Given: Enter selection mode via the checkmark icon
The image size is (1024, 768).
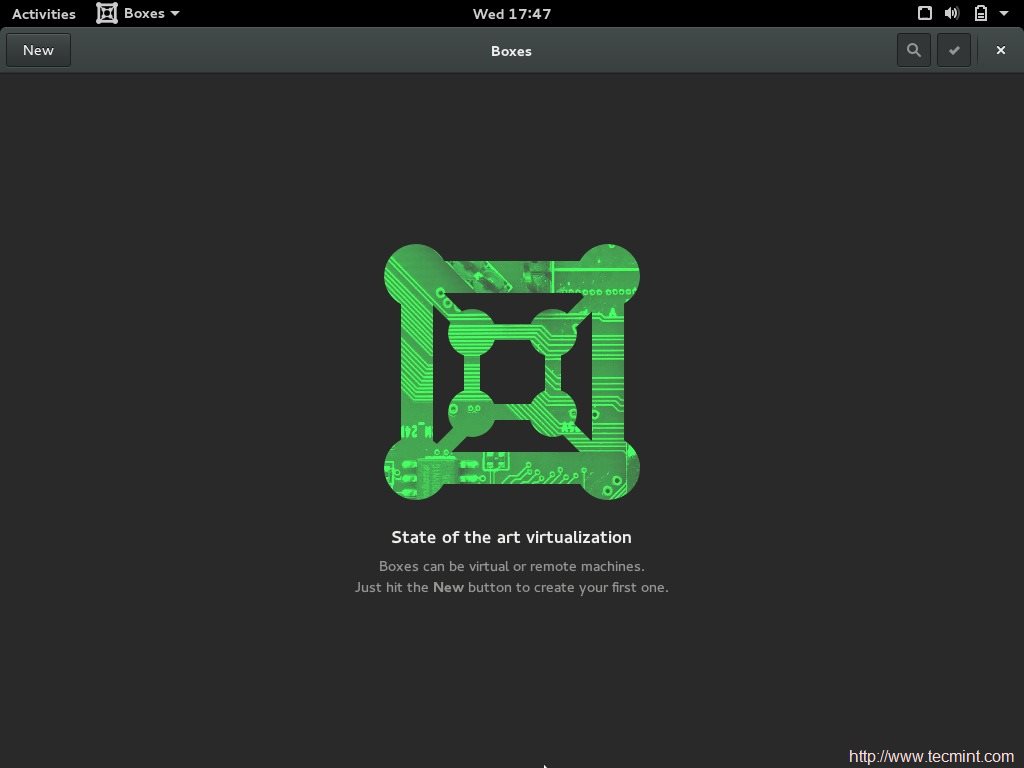Looking at the screenshot, I should click(x=953, y=50).
